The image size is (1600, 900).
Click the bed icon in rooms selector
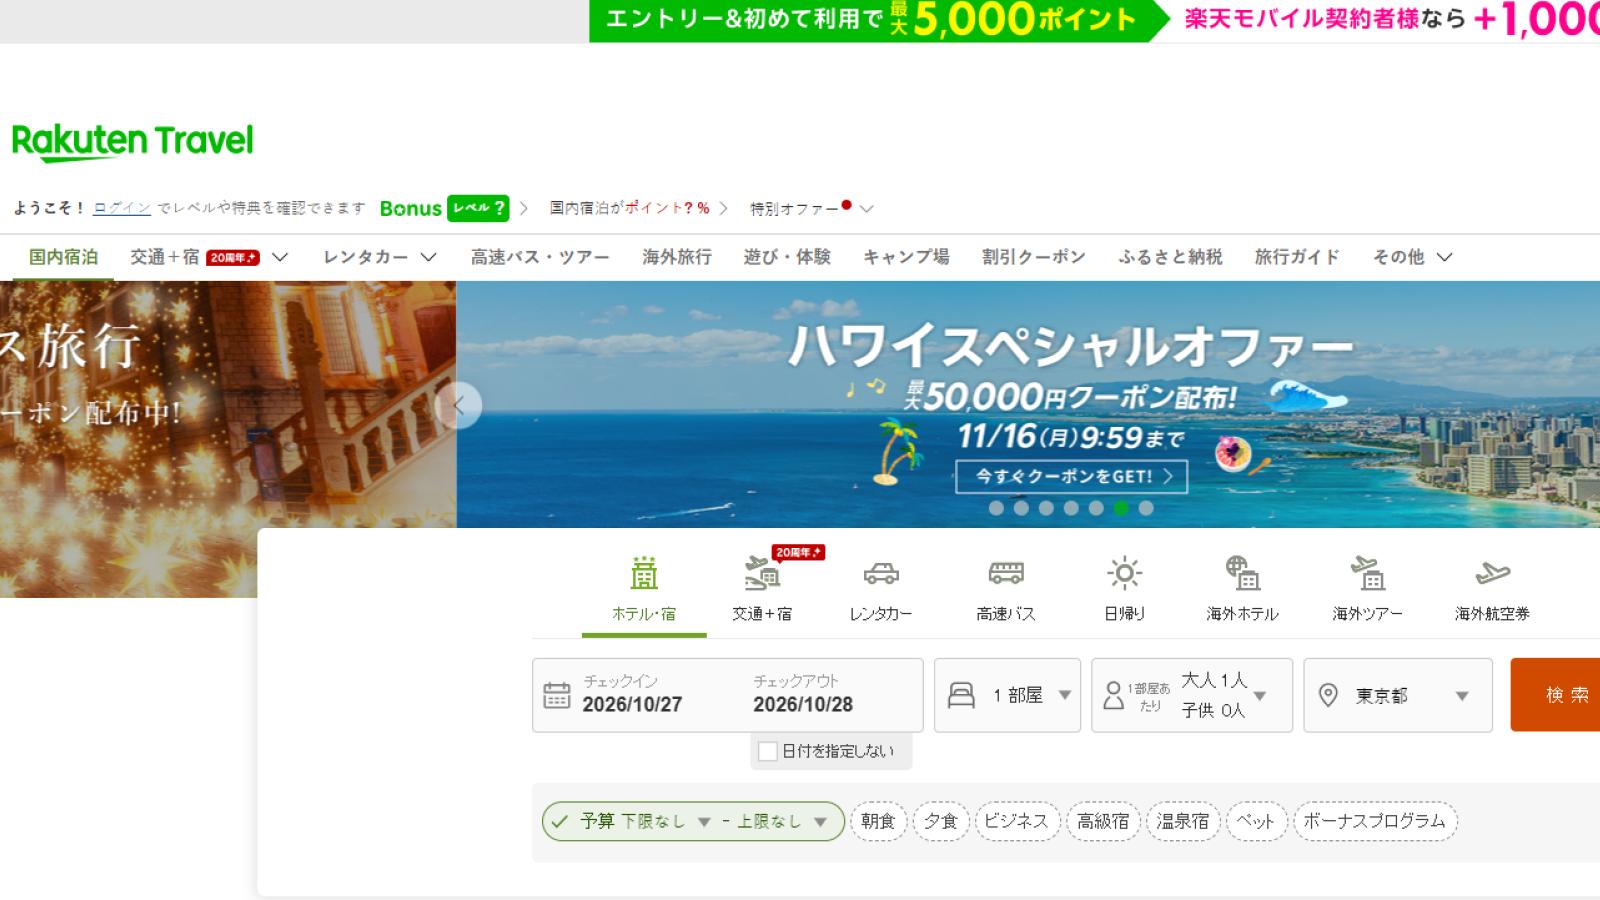pos(961,695)
